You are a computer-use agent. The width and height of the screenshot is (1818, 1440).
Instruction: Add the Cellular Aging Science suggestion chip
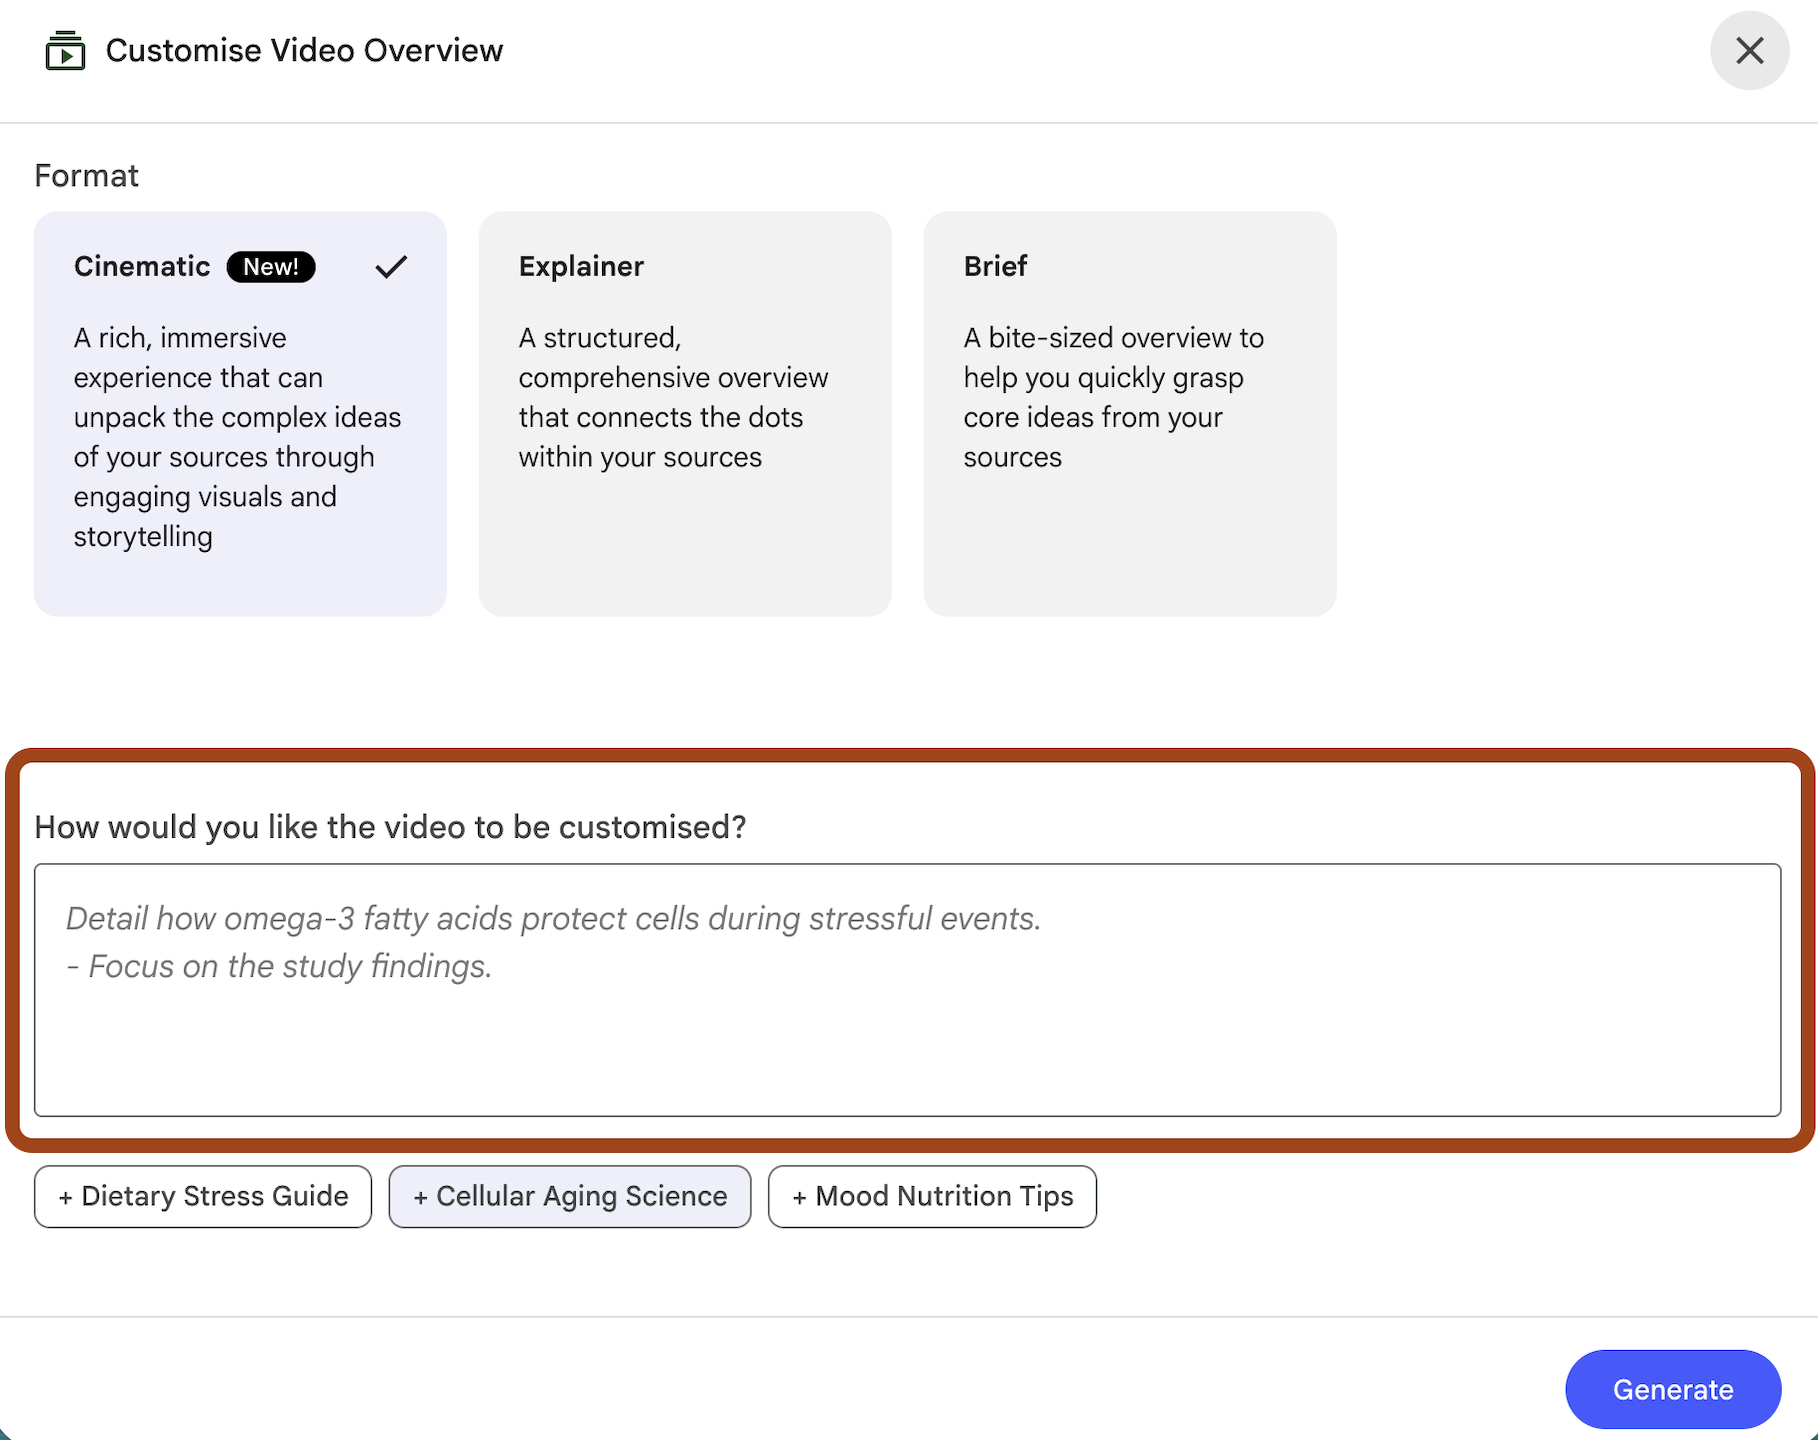click(x=570, y=1196)
